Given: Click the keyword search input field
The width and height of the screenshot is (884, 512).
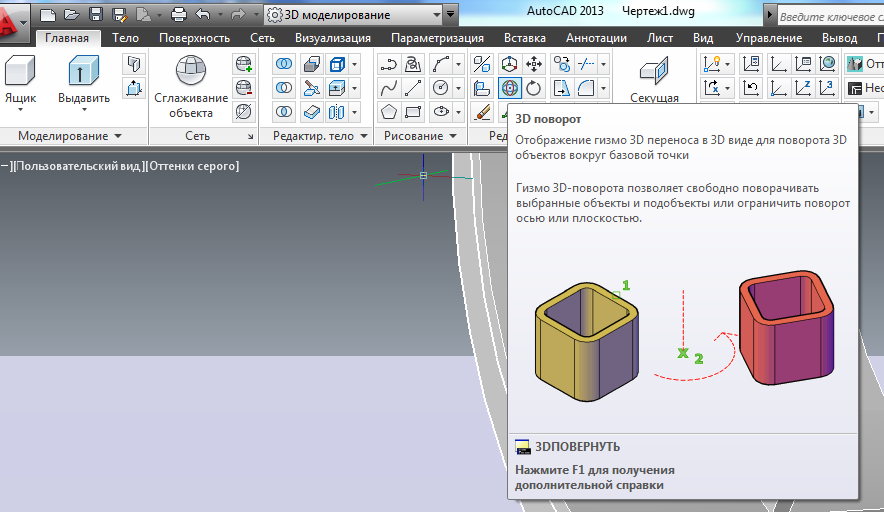Looking at the screenshot, I should [830, 16].
